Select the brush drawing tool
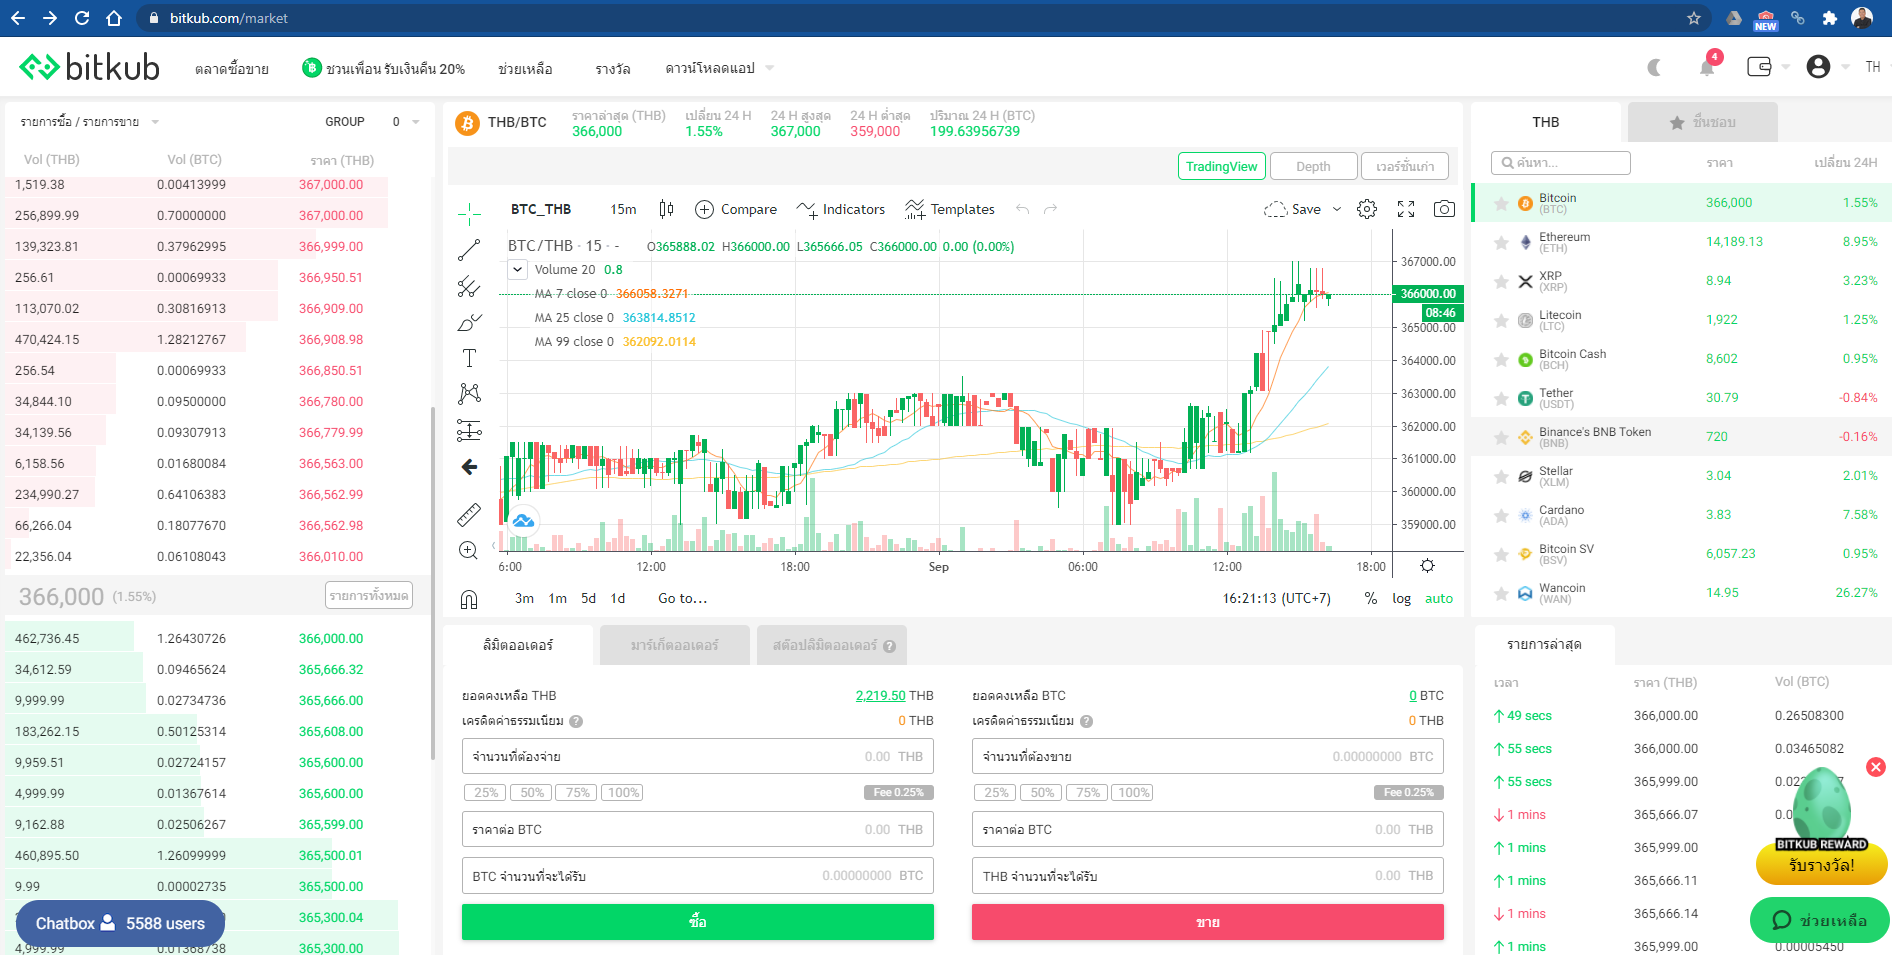This screenshot has height=955, width=1892. click(x=469, y=323)
